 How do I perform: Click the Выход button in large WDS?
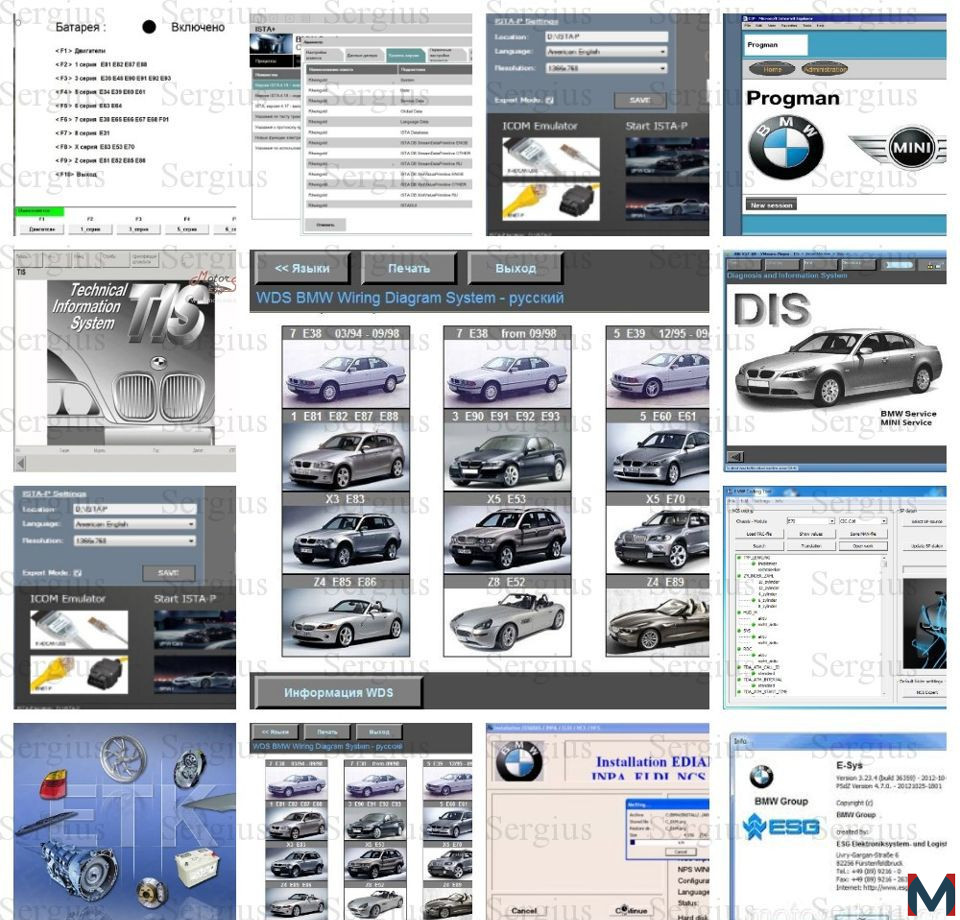click(516, 268)
